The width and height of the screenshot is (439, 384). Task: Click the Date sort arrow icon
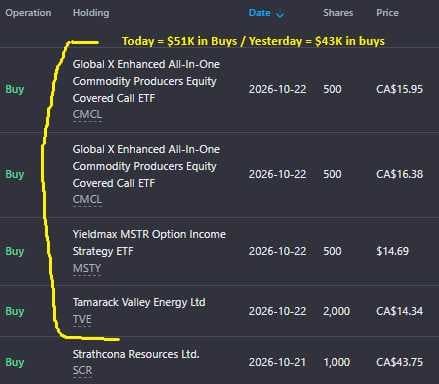[x=280, y=14]
